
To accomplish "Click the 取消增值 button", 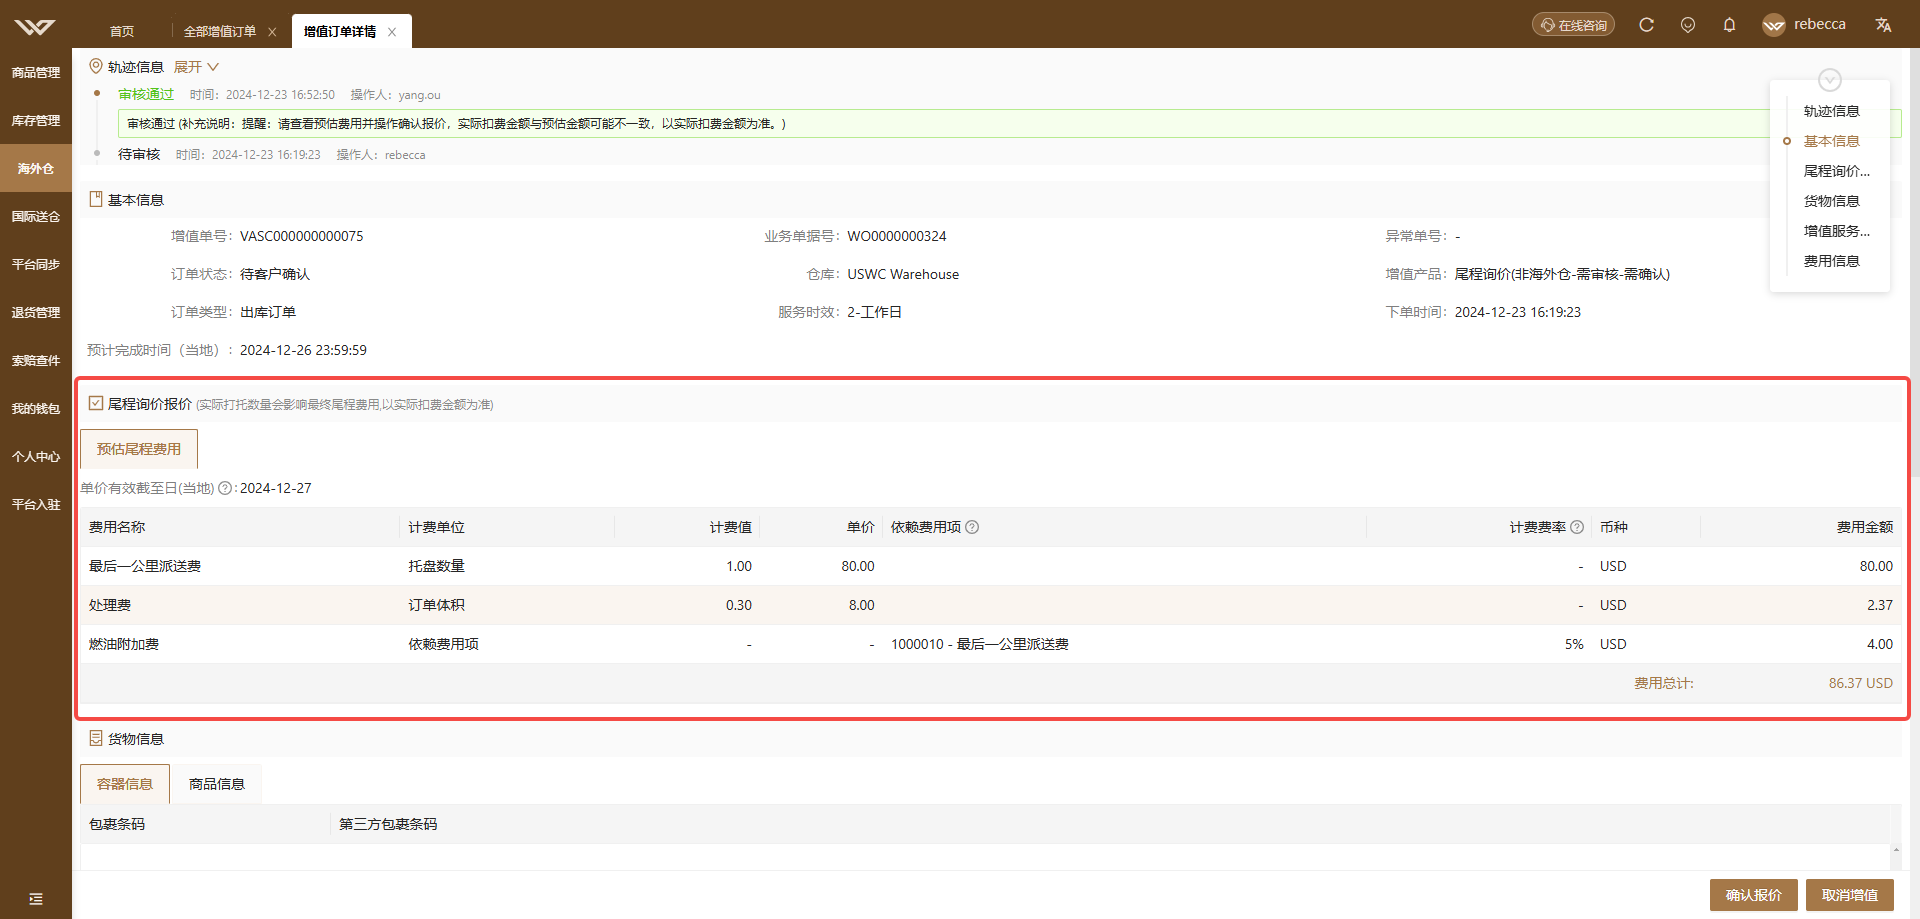I will point(1850,895).
